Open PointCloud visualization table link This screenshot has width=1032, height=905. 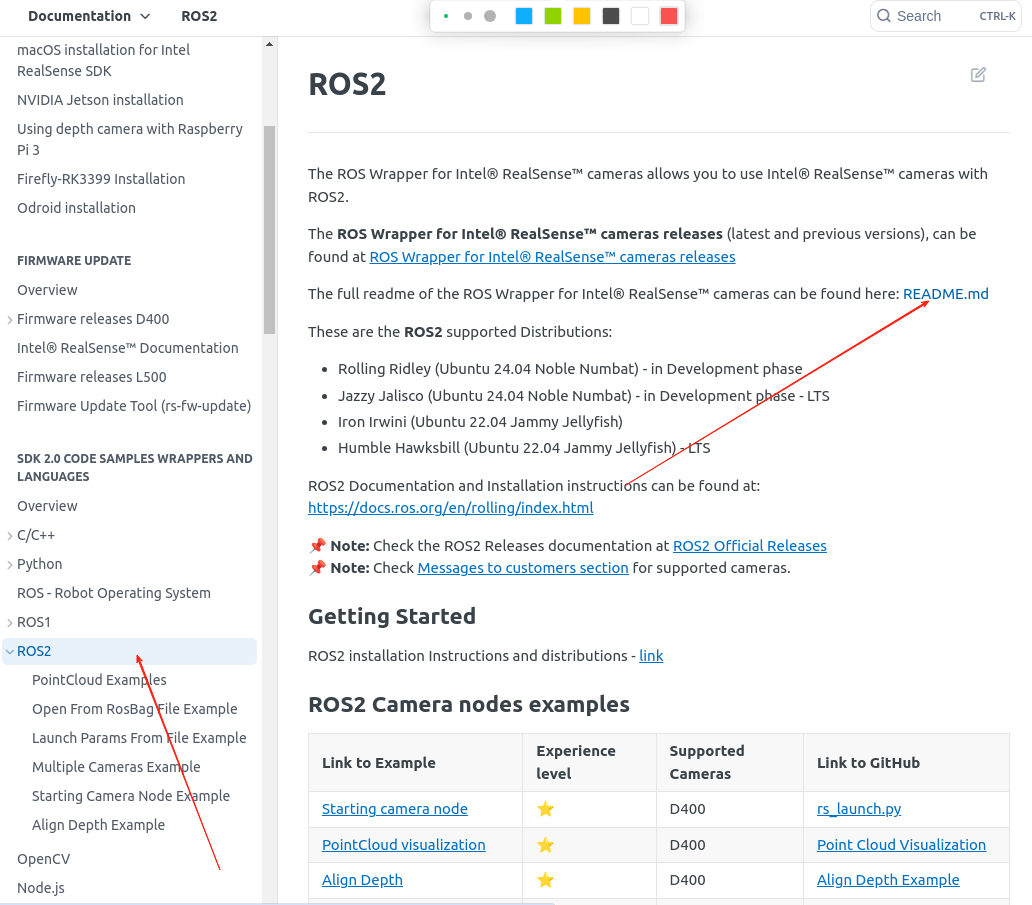(x=403, y=845)
